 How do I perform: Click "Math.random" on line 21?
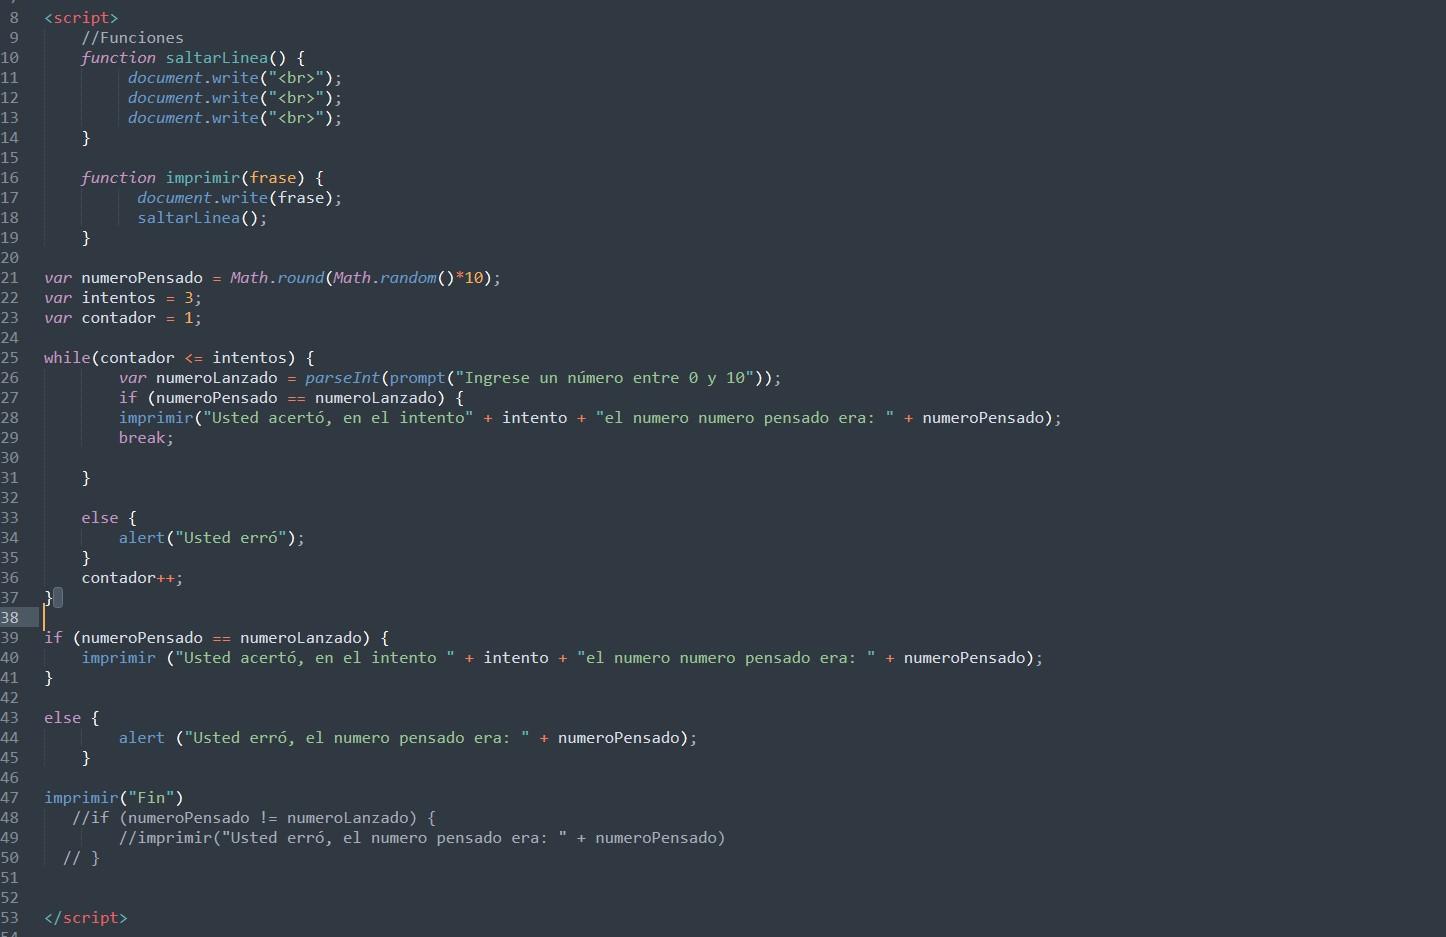pos(385,278)
